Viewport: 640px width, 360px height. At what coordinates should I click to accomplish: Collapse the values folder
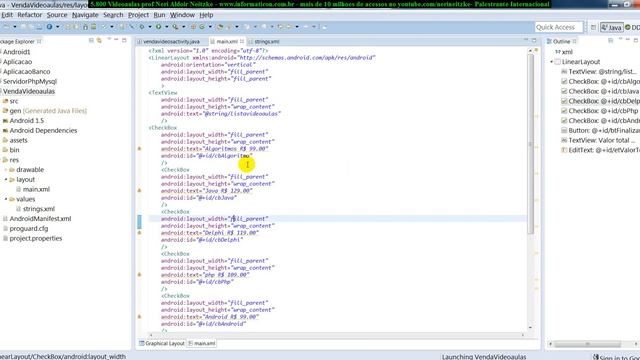tap(6, 199)
